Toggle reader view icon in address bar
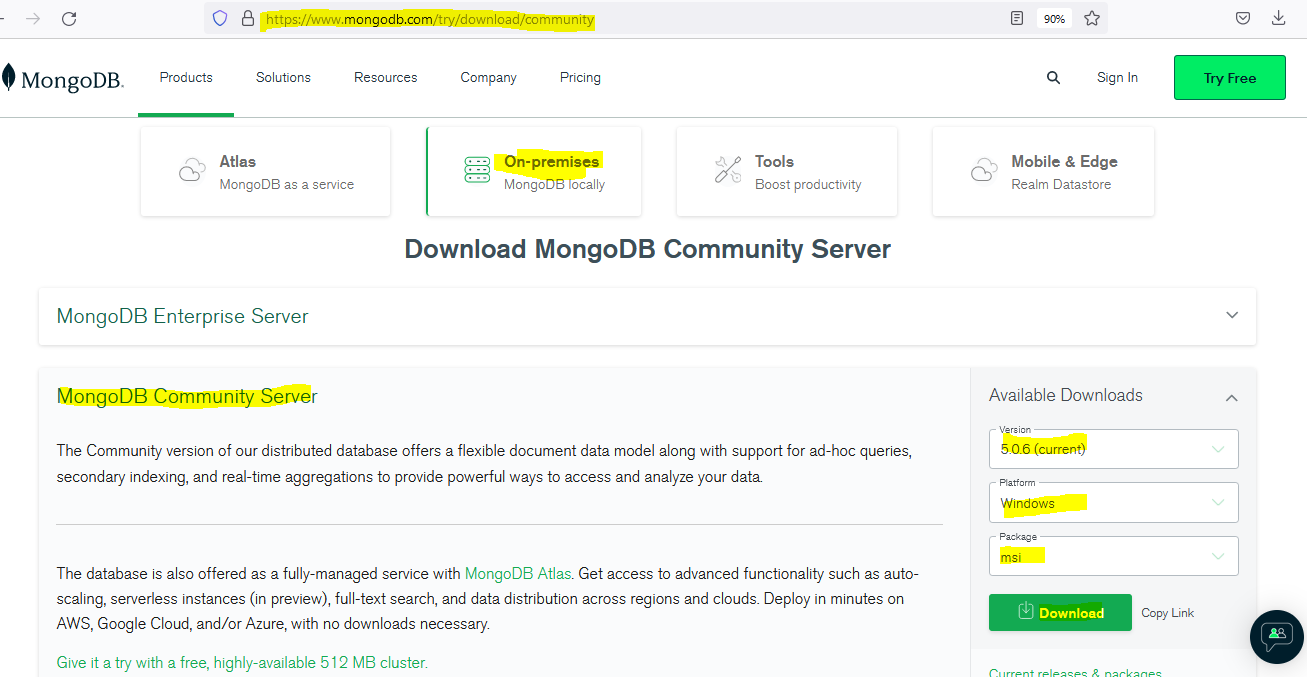The width and height of the screenshot is (1307, 677). (1017, 18)
